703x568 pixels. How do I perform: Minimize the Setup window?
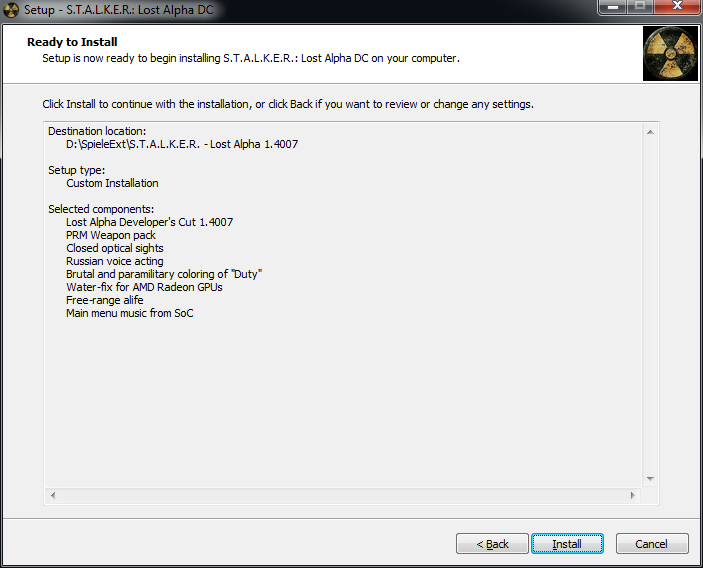611,8
